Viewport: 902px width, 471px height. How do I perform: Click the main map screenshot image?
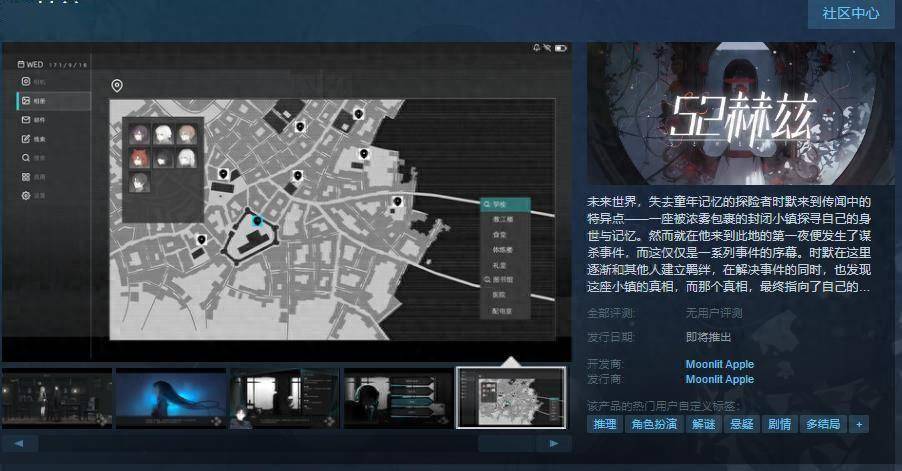pyautogui.click(x=286, y=202)
